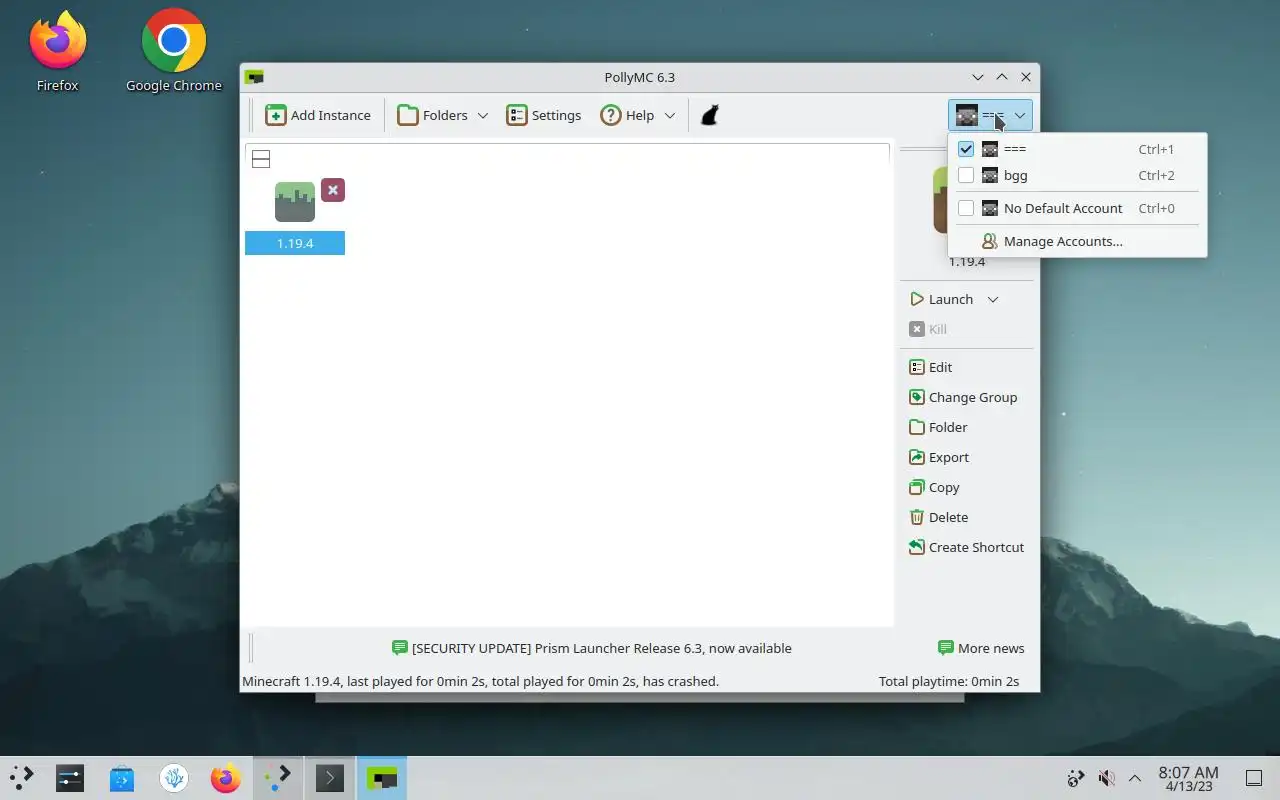The width and height of the screenshot is (1280, 800).
Task: Click the black cat icon
Action: (710, 115)
